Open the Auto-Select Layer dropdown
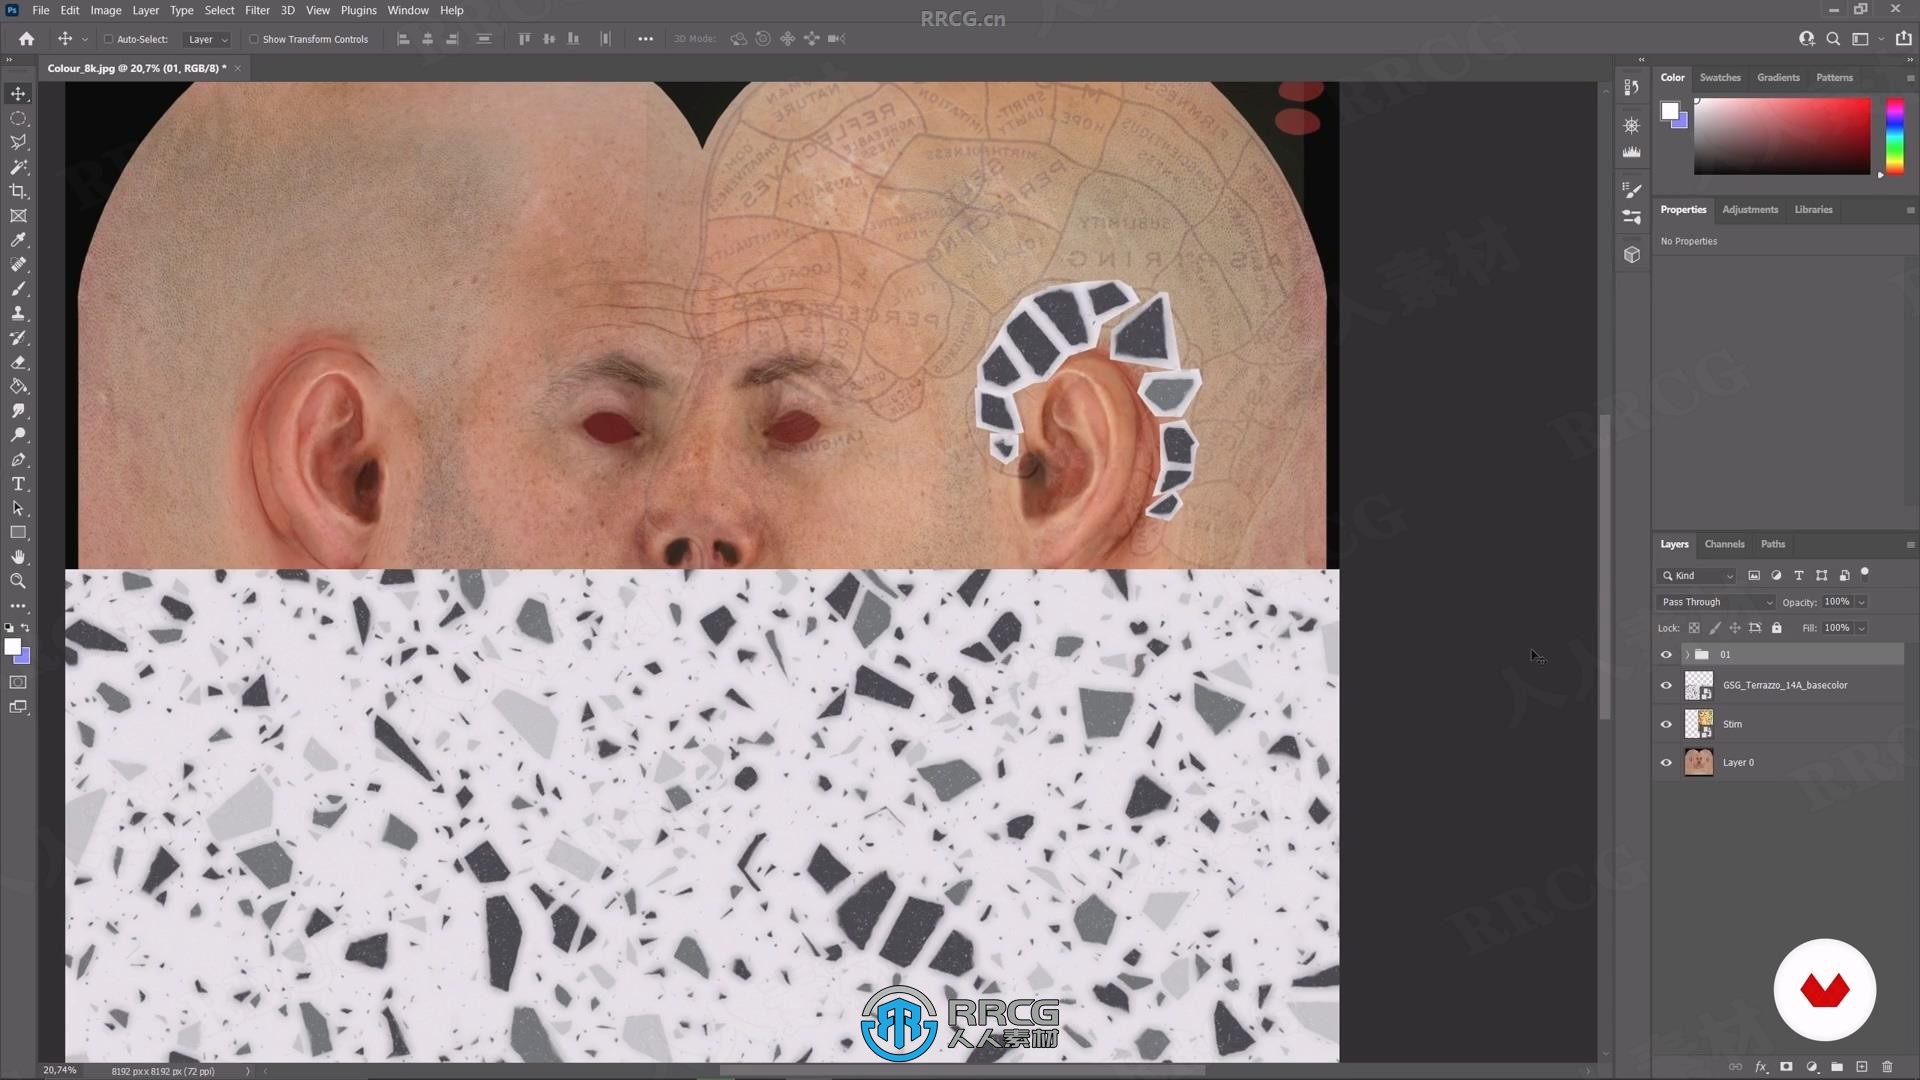1920x1080 pixels. (x=209, y=39)
